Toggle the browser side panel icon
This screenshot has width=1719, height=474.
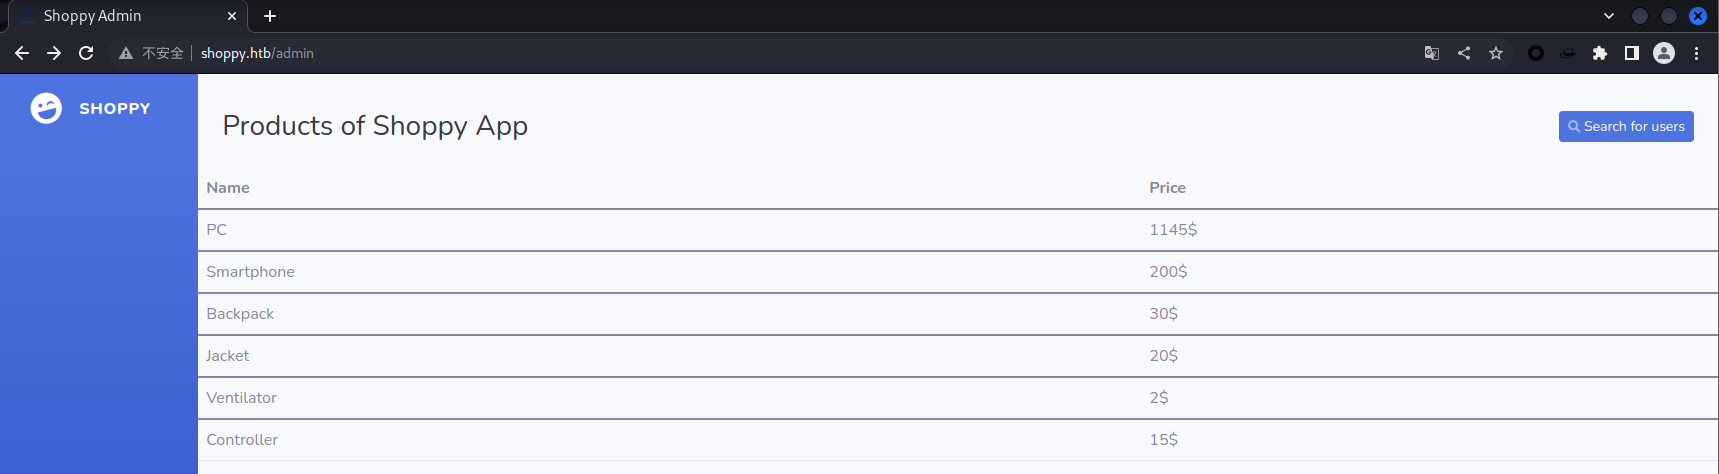click(1632, 53)
